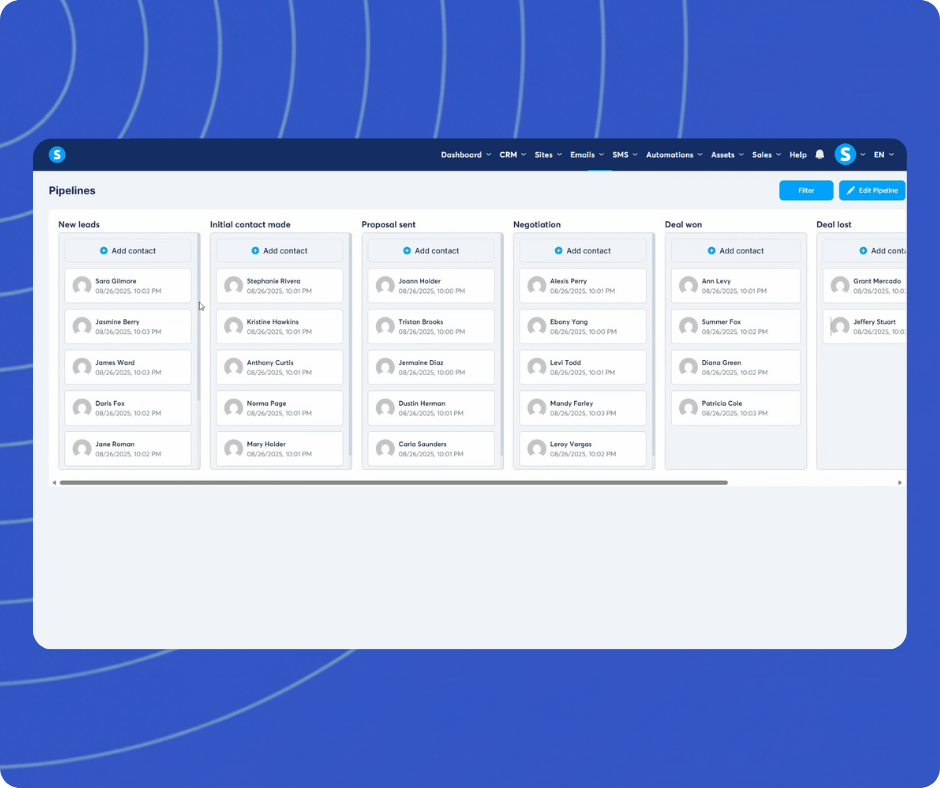Open Jermaine Diaz contact card
Image resolution: width=940 pixels, height=788 pixels.
pos(431,367)
